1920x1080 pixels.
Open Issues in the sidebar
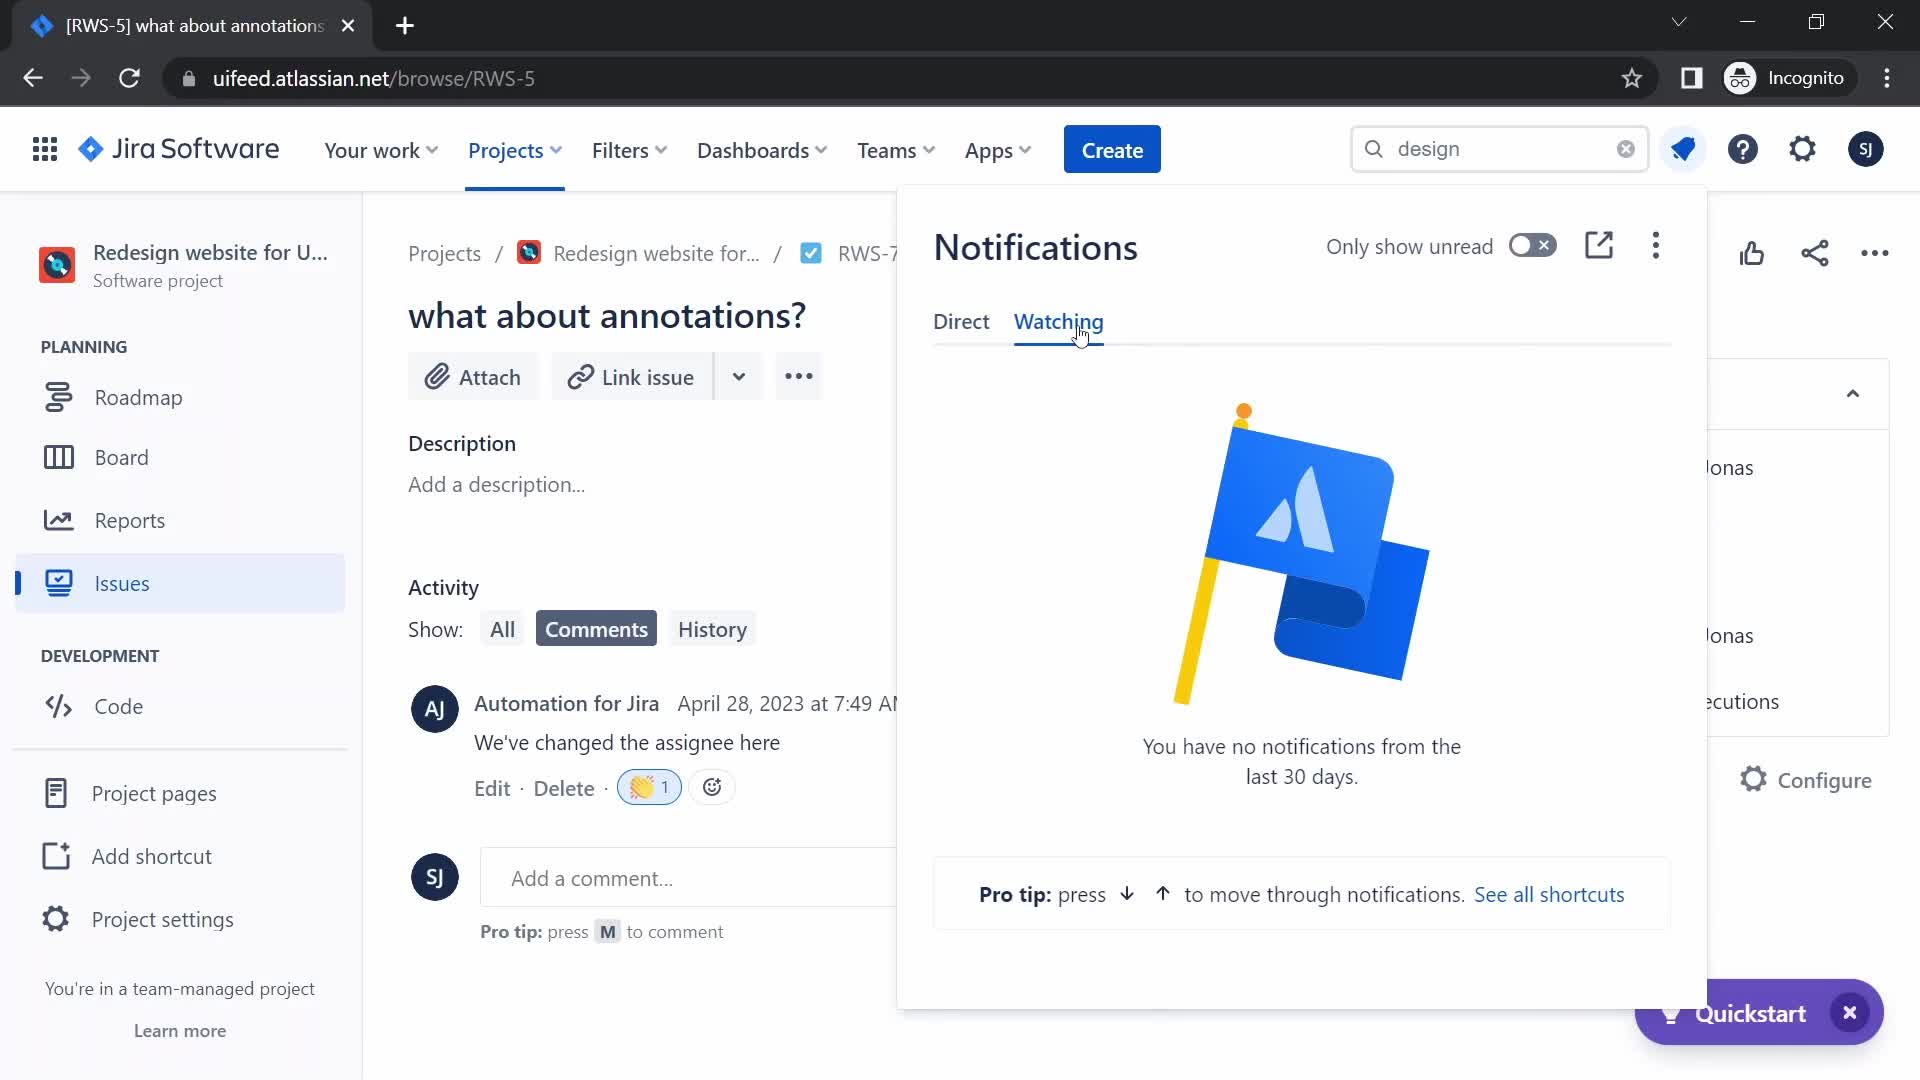pos(180,584)
